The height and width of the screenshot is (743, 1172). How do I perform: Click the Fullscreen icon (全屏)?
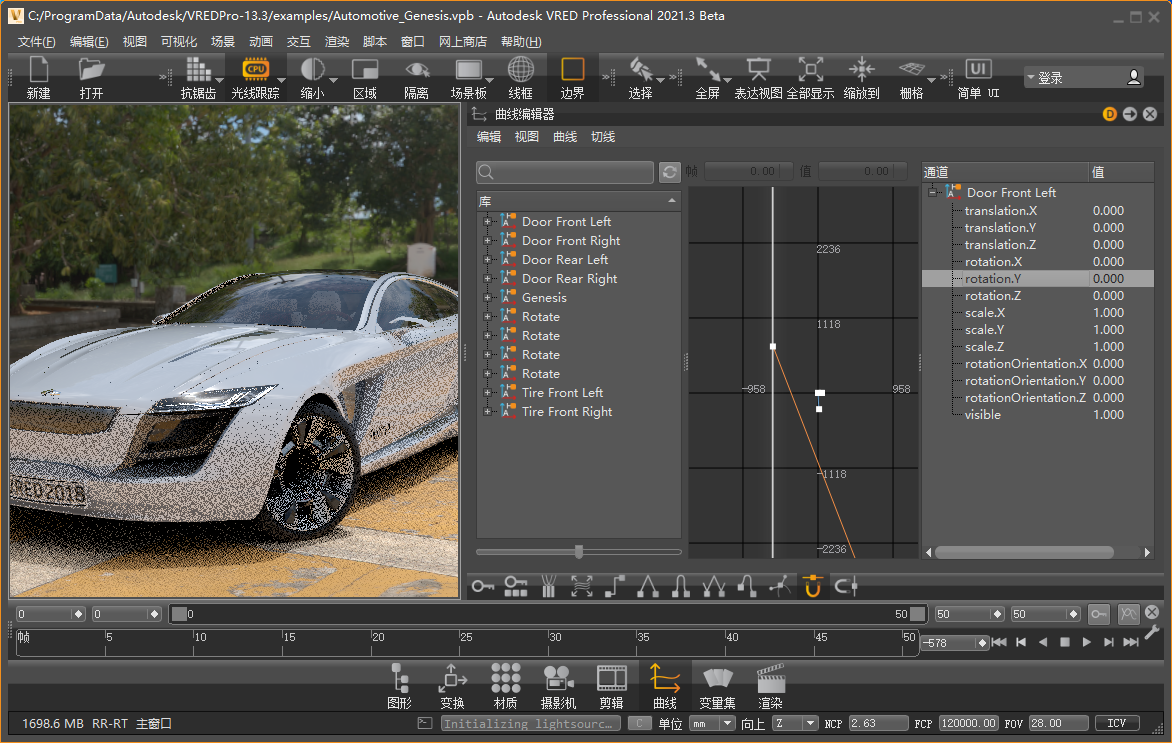pyautogui.click(x=707, y=70)
